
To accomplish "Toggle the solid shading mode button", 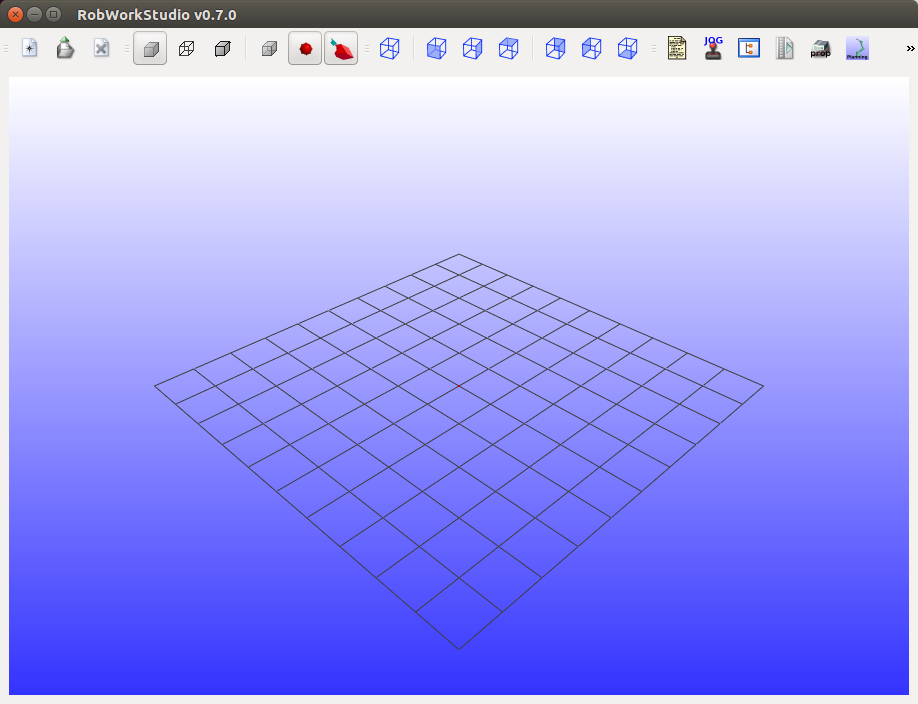I will [x=149, y=47].
